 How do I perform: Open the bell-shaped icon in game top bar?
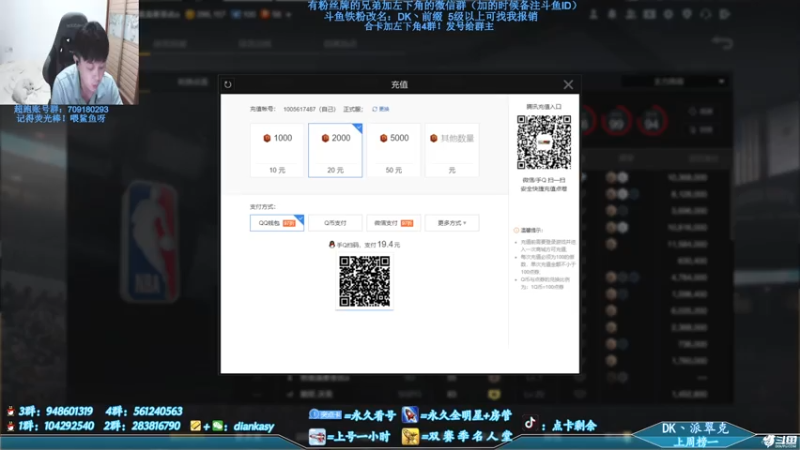tap(612, 14)
